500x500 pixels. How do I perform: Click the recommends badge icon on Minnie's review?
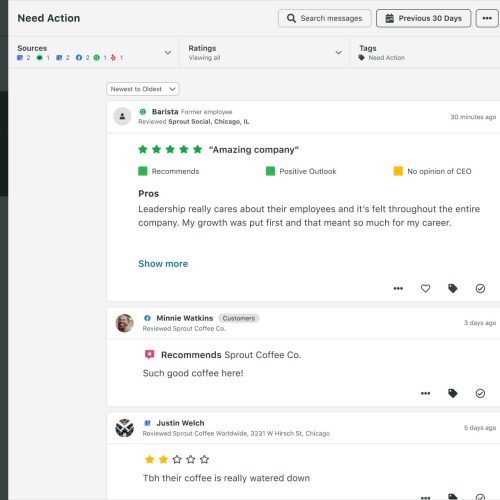click(x=150, y=354)
